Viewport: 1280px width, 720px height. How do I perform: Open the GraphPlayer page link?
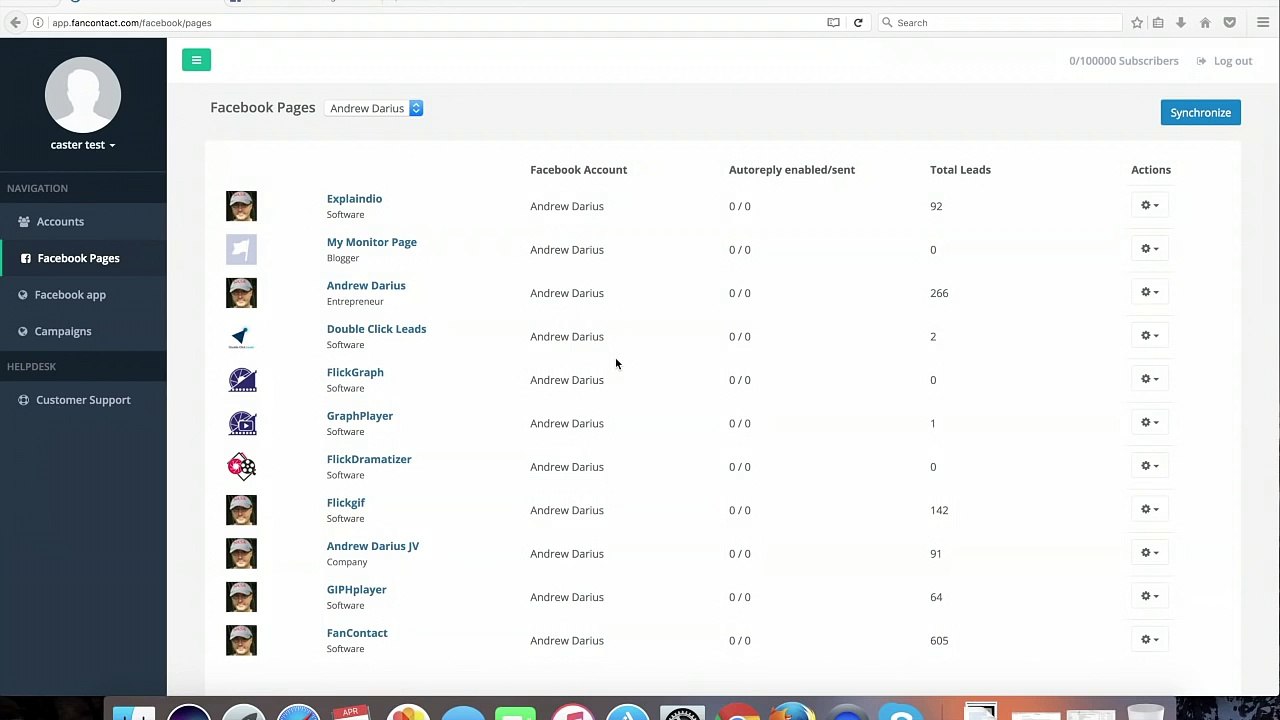(360, 416)
